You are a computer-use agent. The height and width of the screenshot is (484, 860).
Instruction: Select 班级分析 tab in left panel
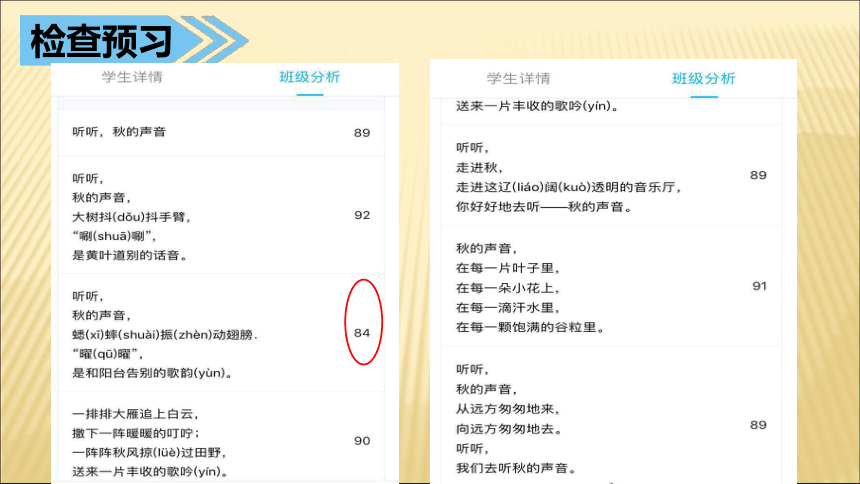(310, 77)
